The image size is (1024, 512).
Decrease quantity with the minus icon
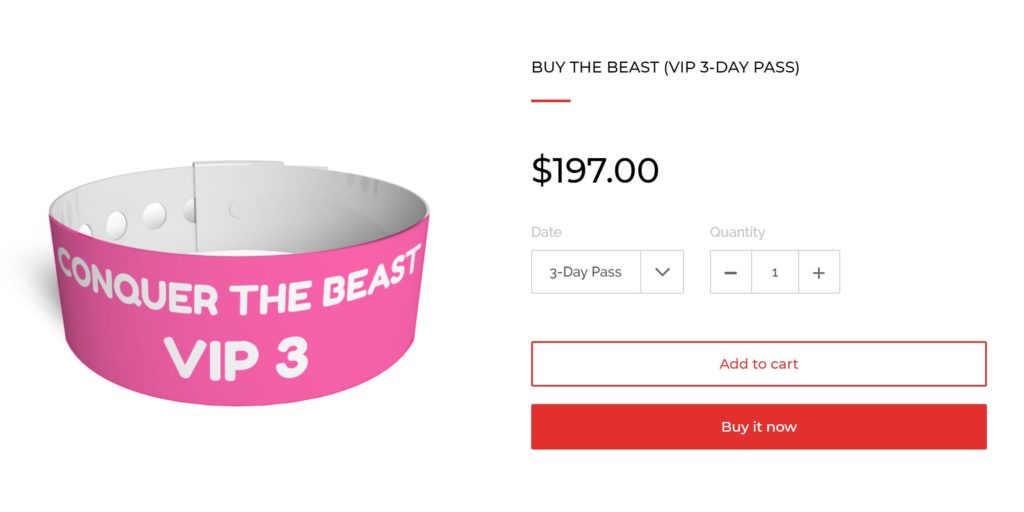[x=730, y=272]
